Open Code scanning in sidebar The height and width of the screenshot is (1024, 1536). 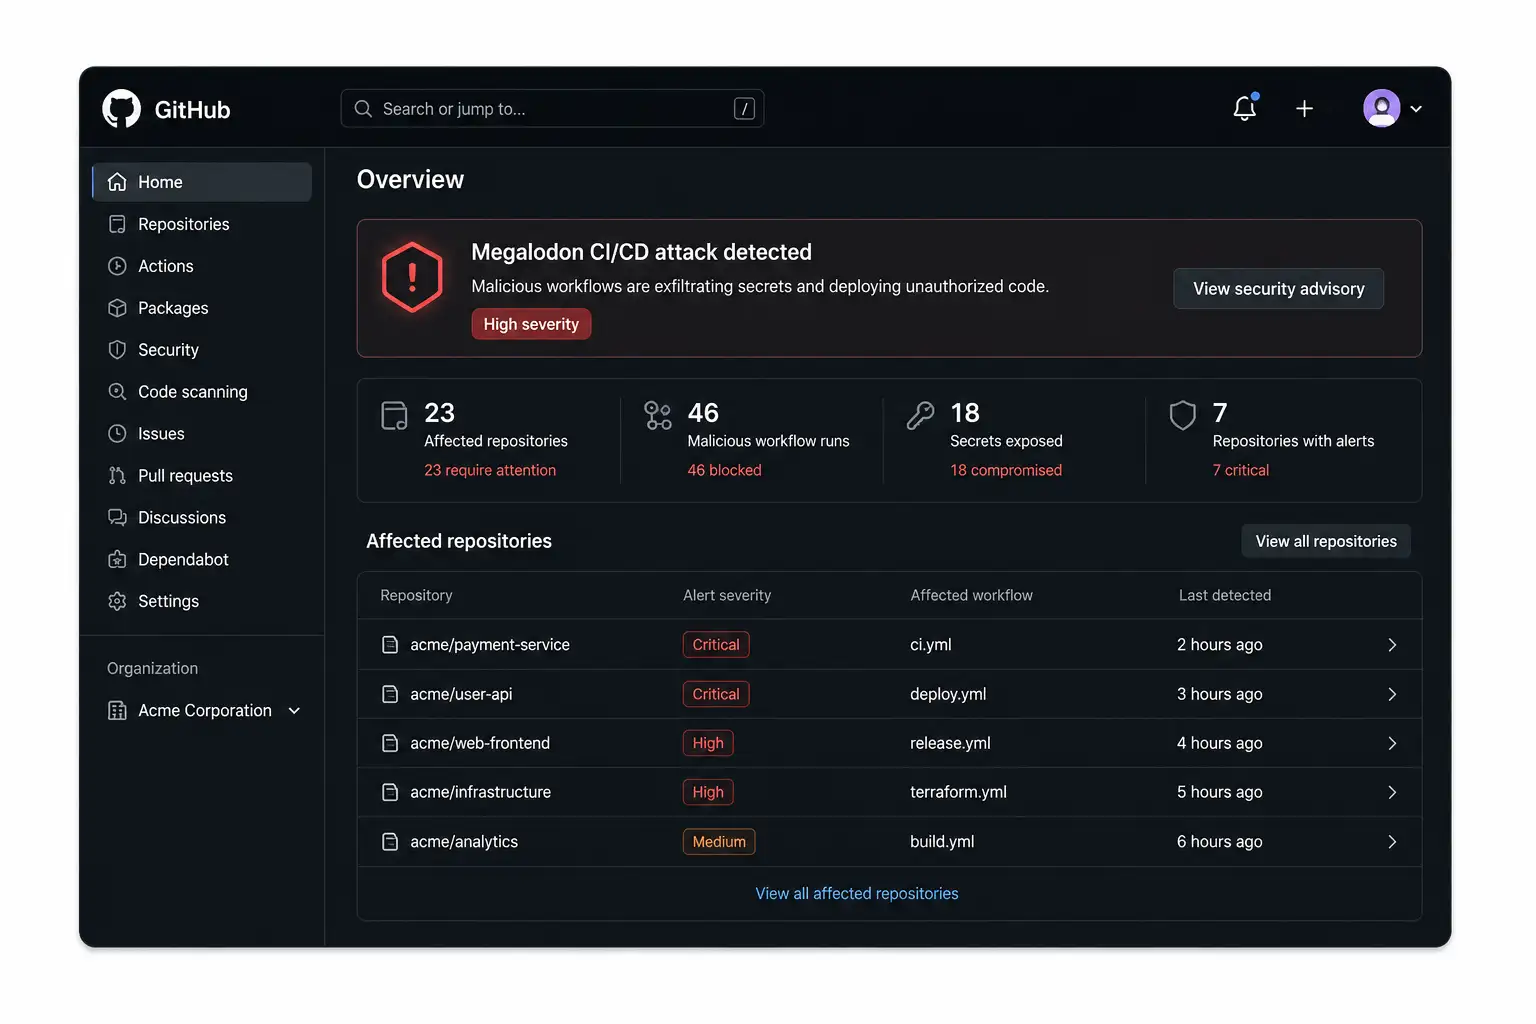pos(201,392)
